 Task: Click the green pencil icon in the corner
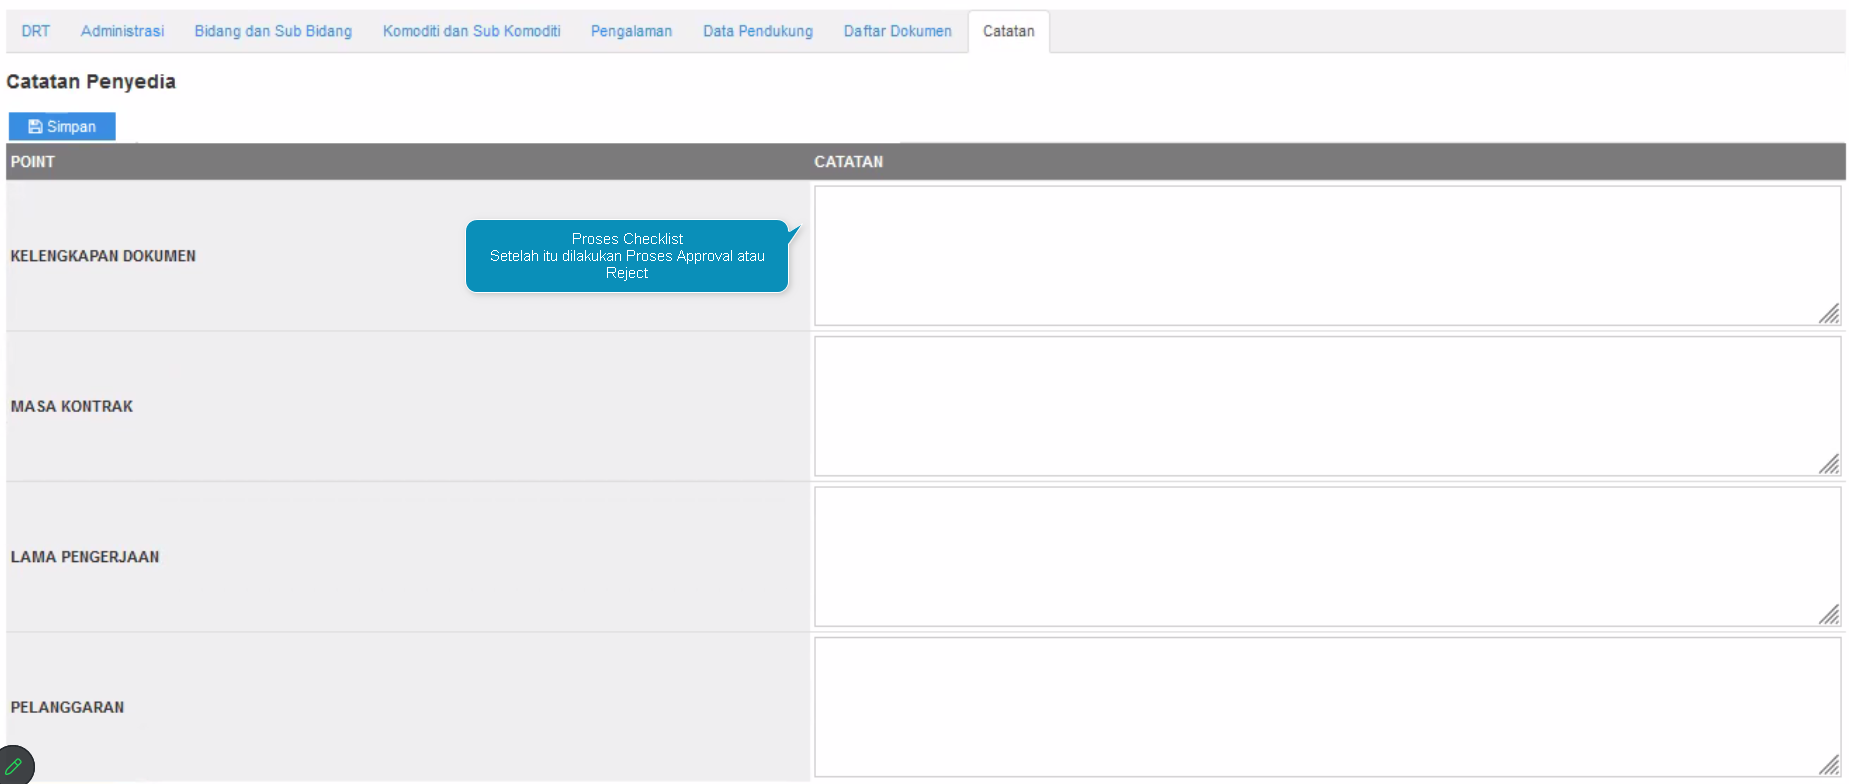pyautogui.click(x=14, y=767)
